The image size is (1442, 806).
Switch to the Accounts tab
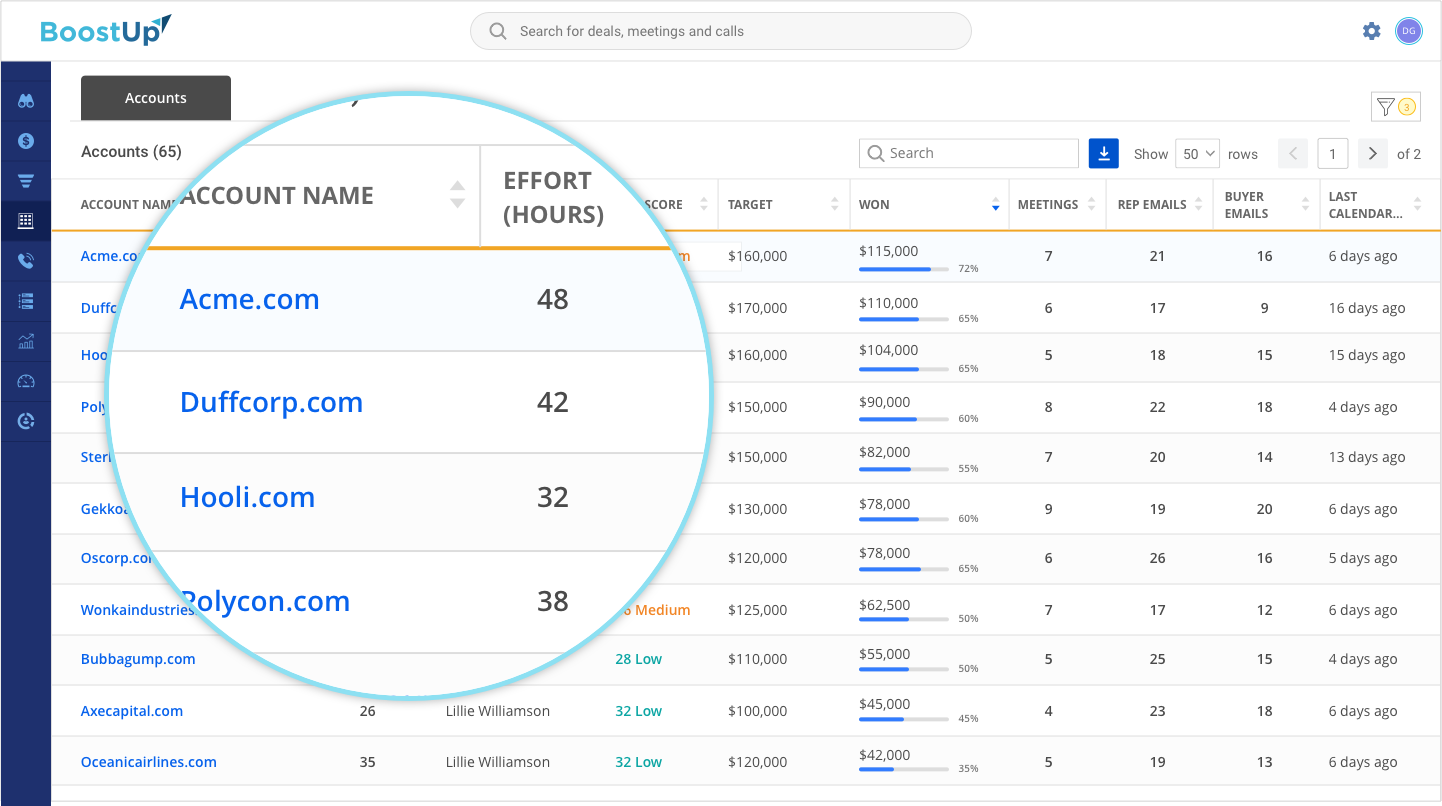click(x=156, y=98)
